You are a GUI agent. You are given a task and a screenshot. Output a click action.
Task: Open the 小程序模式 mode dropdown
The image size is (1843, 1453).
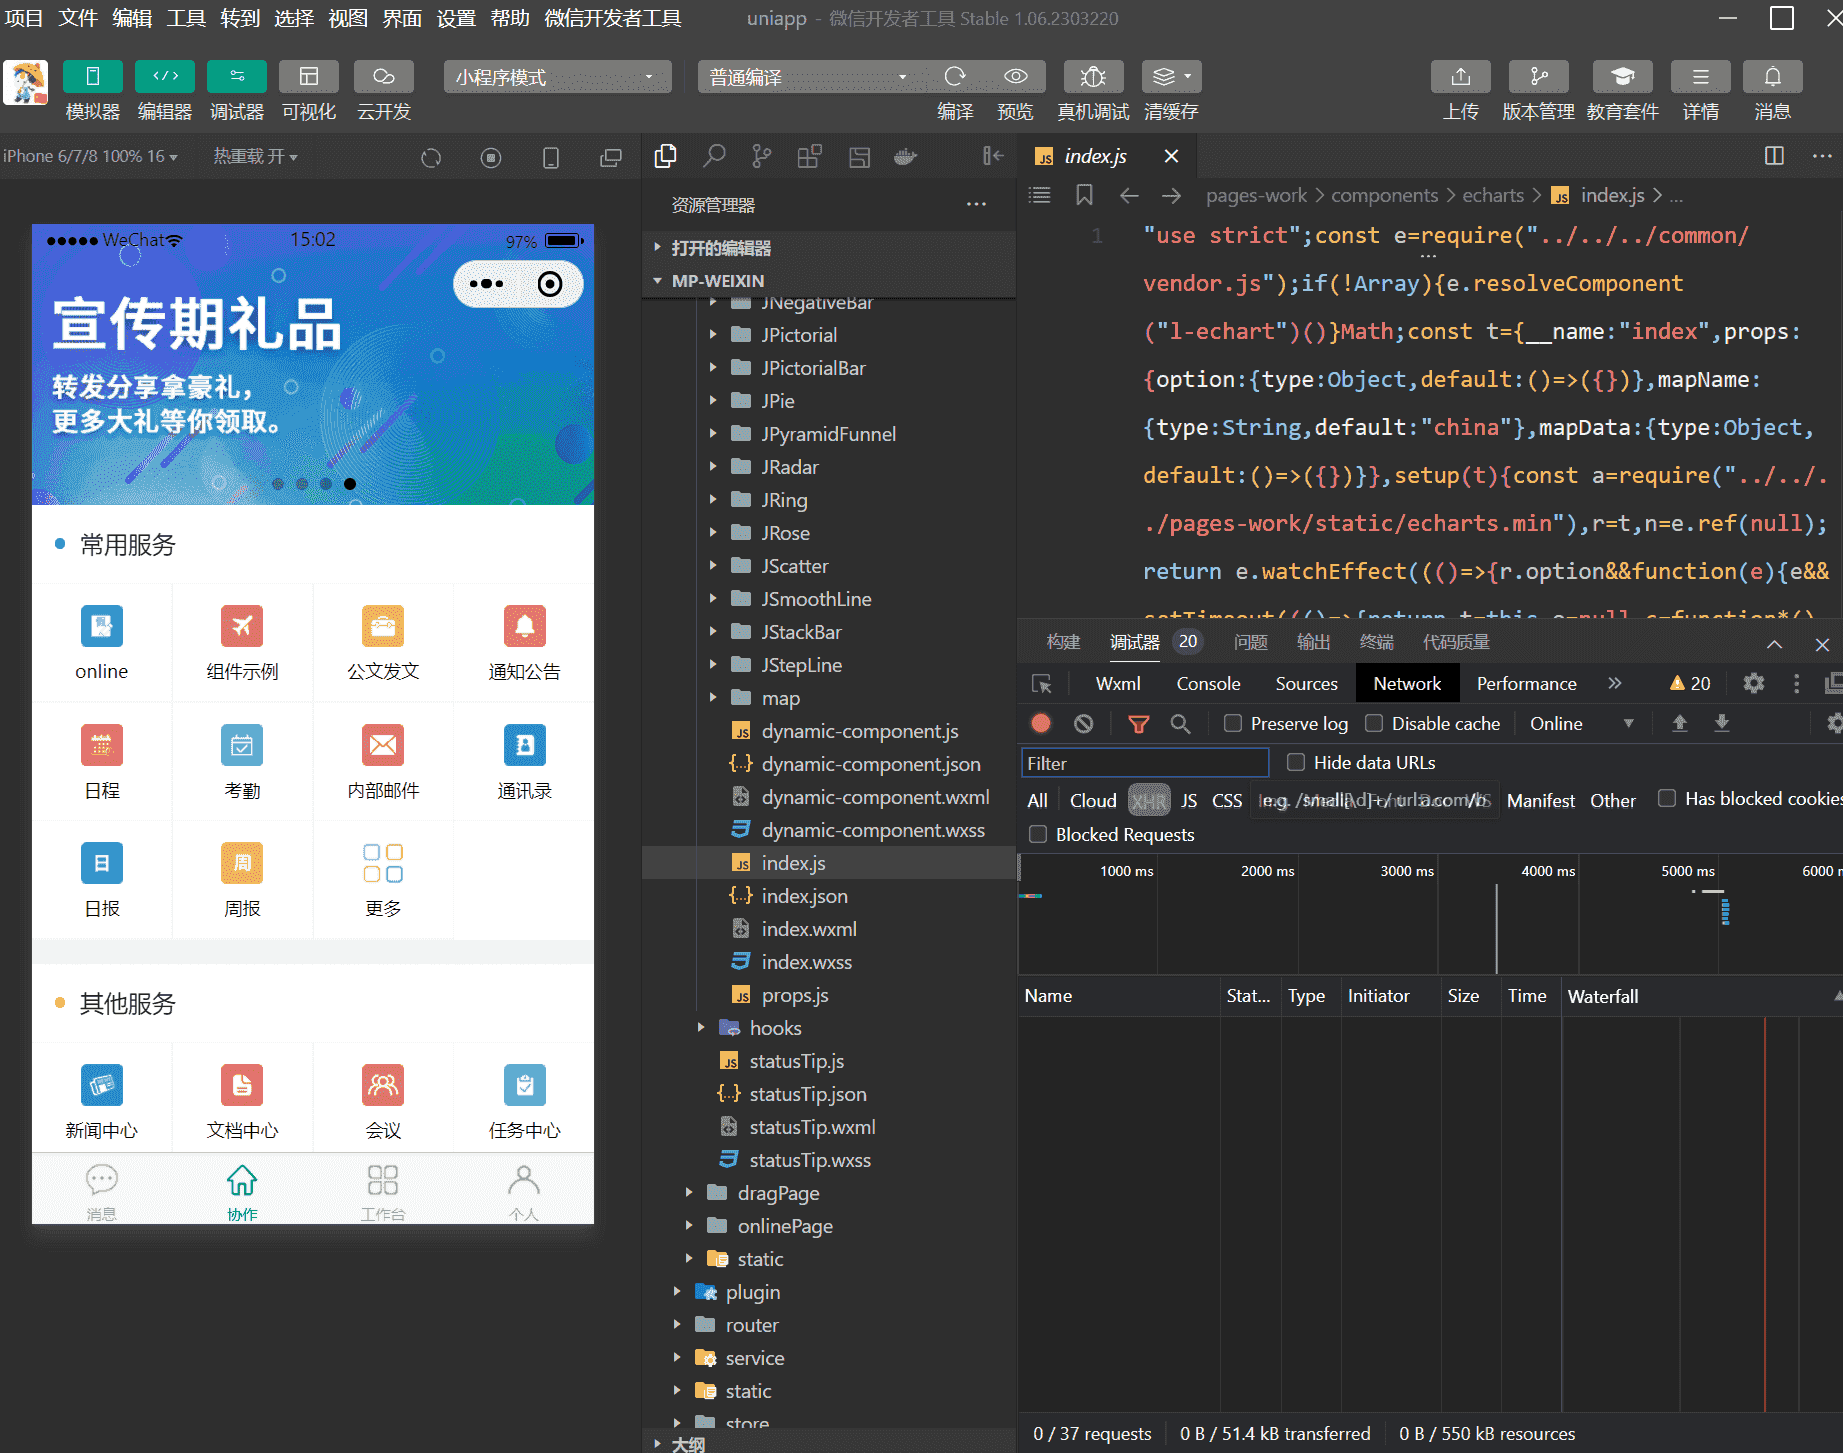[557, 77]
